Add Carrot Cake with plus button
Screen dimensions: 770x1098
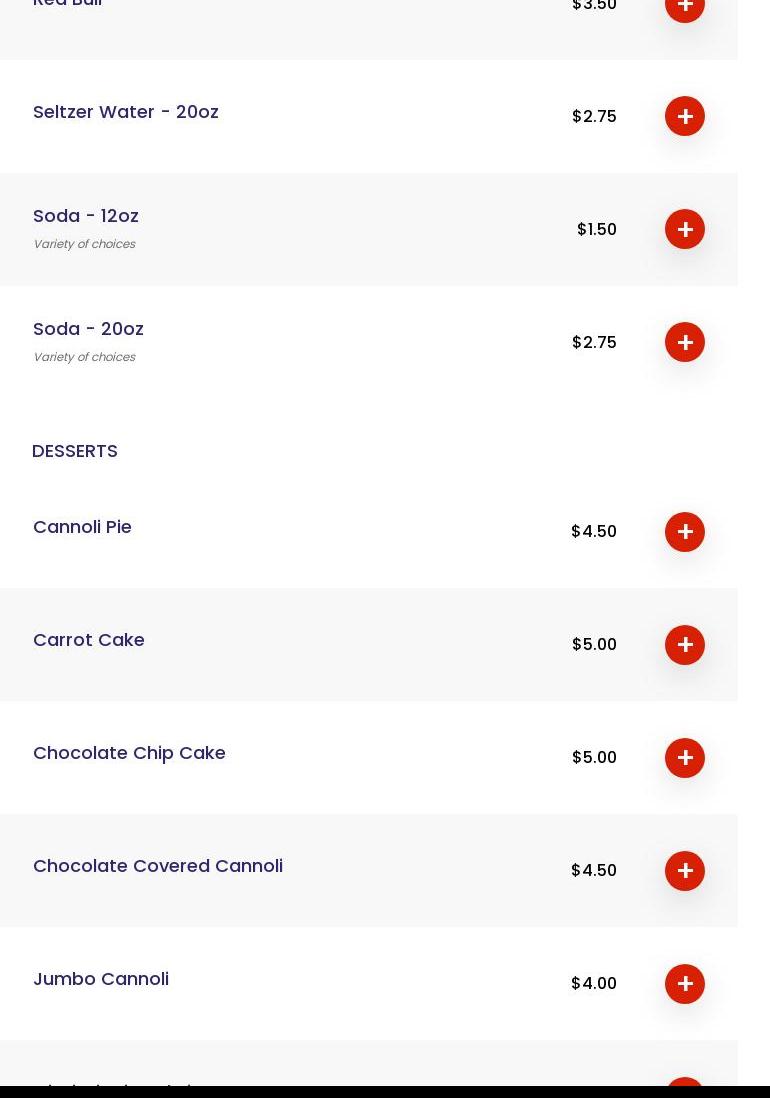pos(685,644)
